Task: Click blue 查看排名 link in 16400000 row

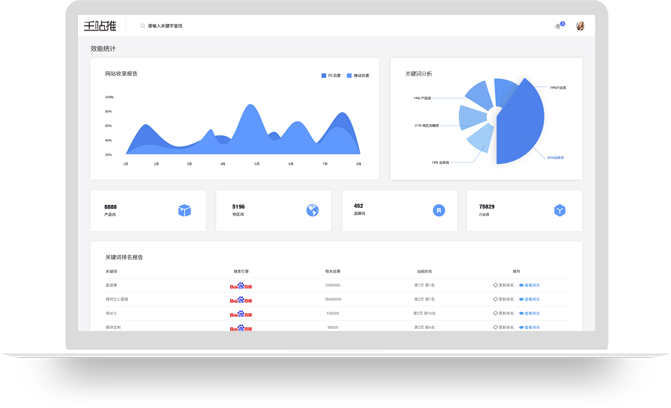Action: (532, 299)
